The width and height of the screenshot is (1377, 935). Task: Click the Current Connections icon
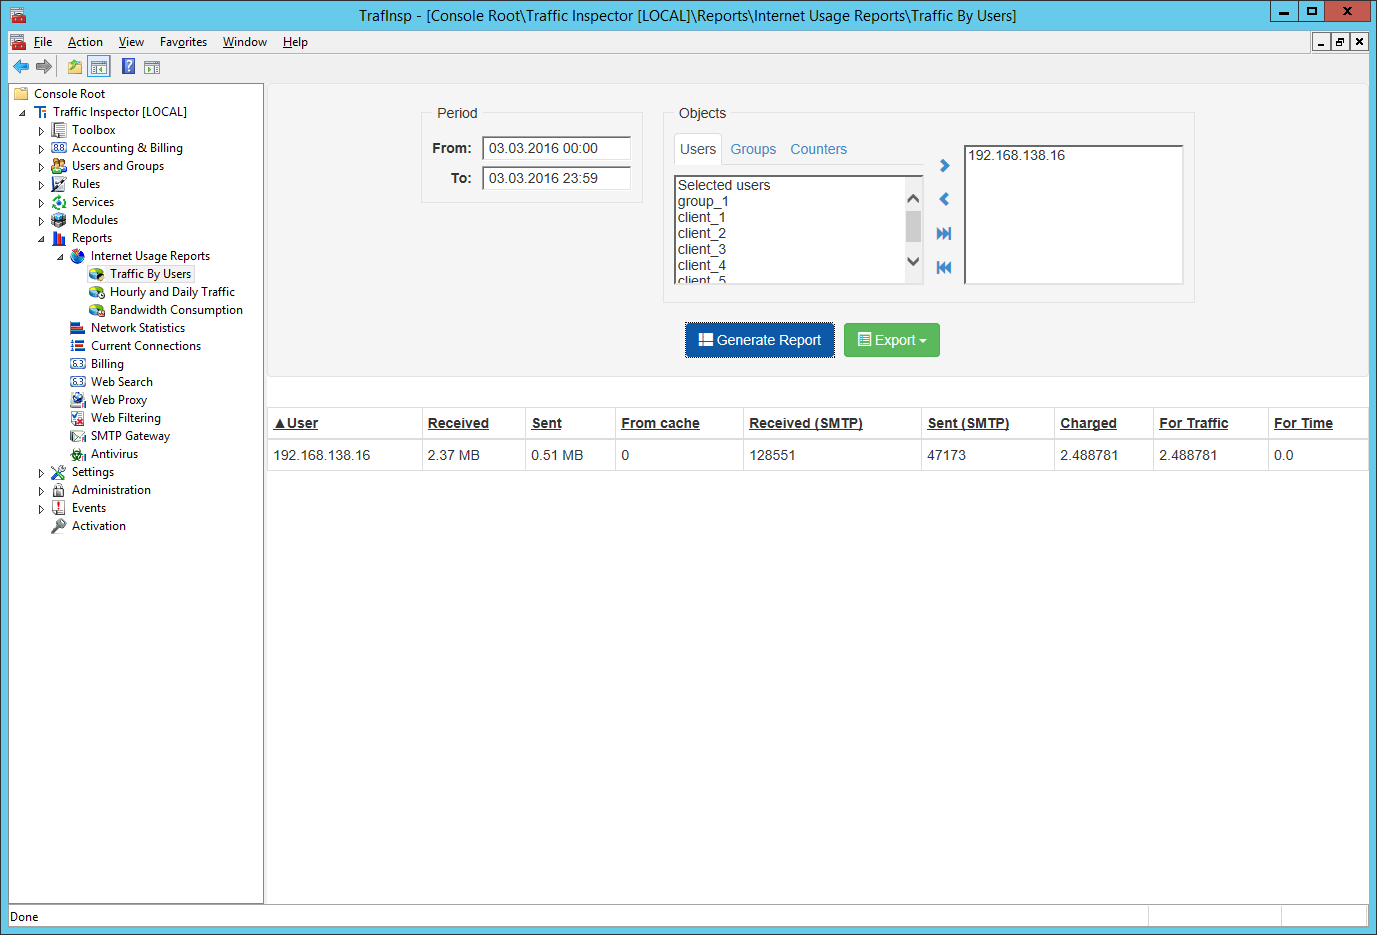(x=78, y=346)
